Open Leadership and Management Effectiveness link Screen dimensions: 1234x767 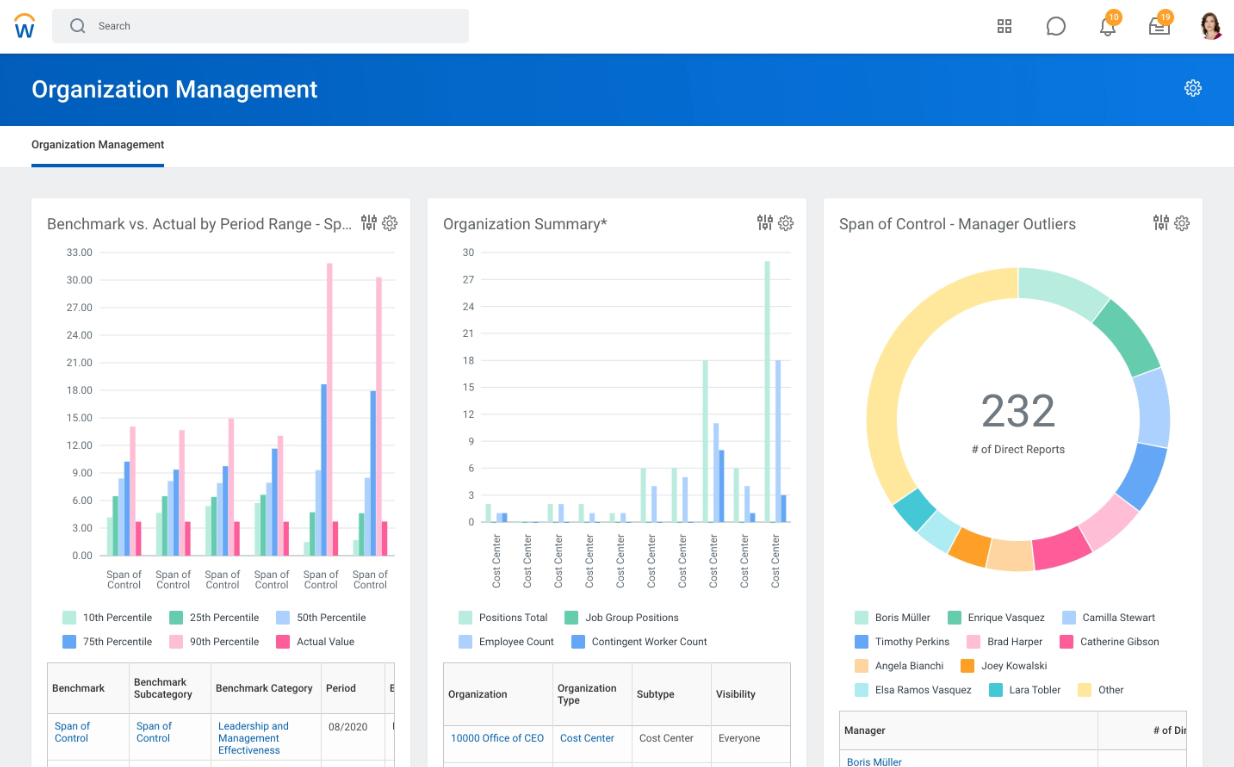(x=253, y=738)
